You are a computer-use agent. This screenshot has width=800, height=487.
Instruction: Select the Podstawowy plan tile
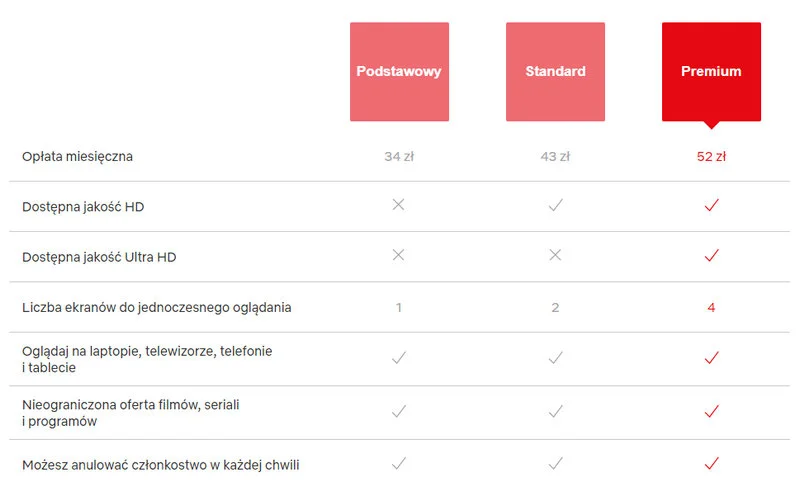point(399,72)
